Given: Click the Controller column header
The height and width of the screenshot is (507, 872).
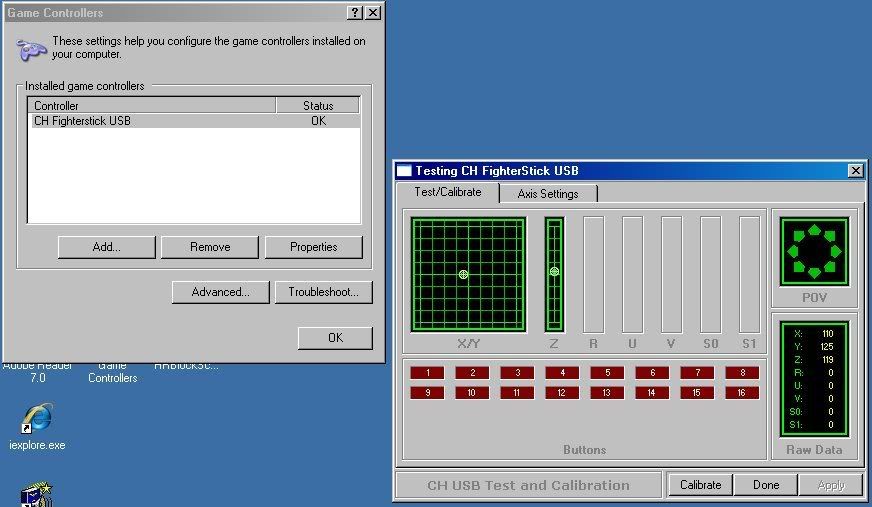Looking at the screenshot, I should 152,106.
